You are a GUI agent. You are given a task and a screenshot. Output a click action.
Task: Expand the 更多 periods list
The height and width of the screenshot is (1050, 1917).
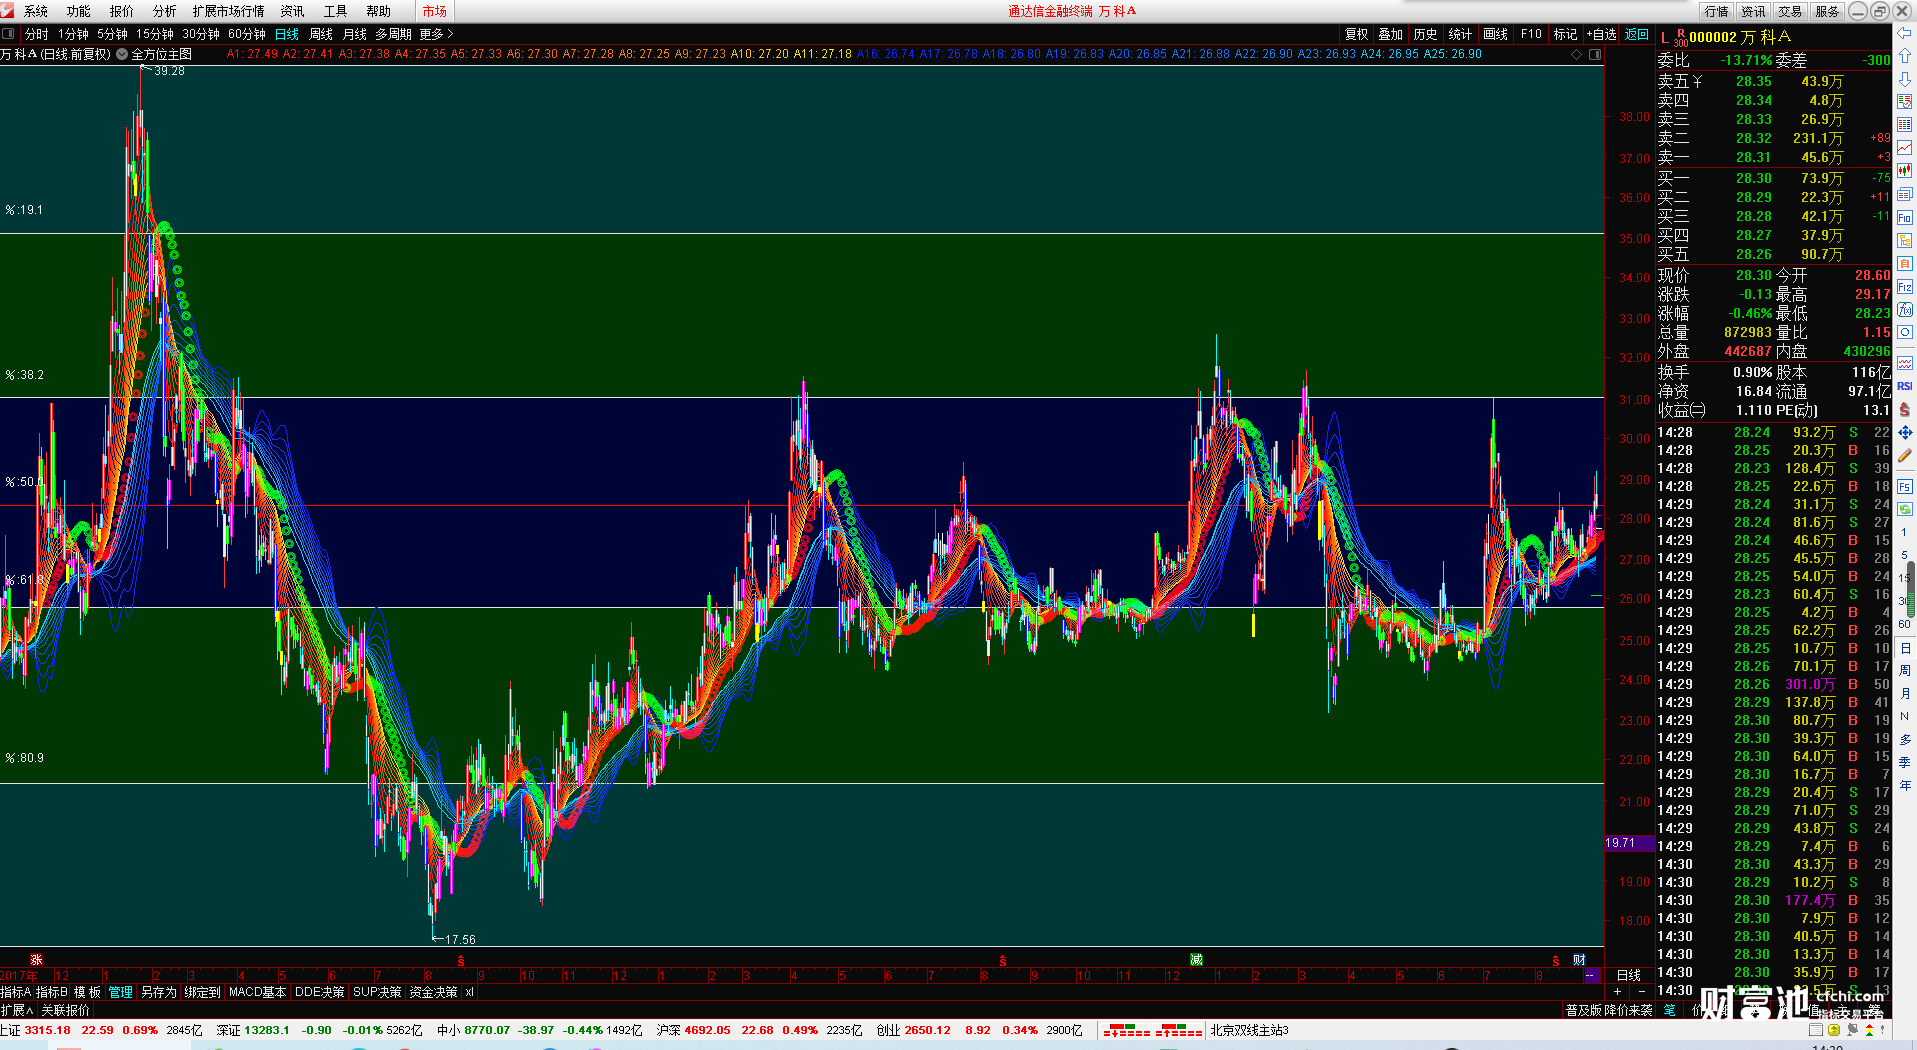(x=436, y=34)
